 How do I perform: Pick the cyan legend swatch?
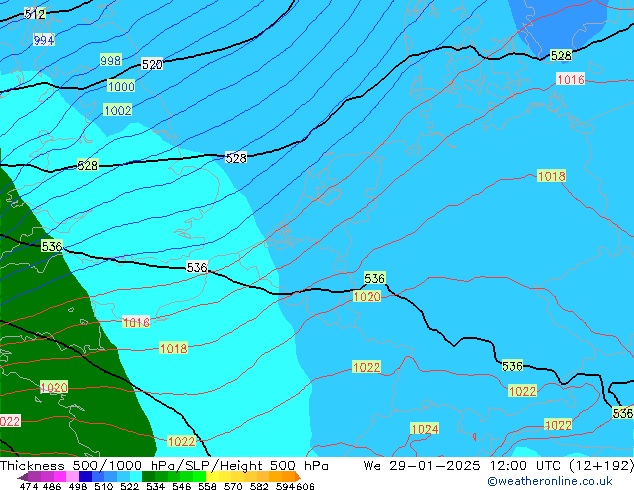136,476
